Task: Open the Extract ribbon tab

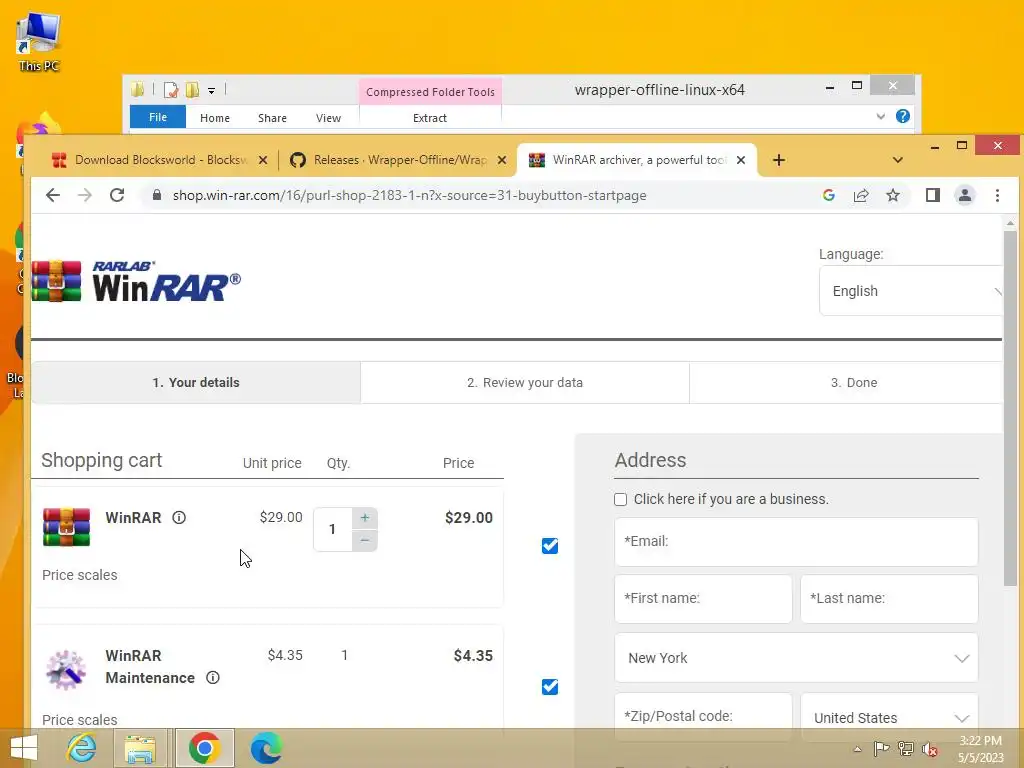Action: click(x=430, y=118)
